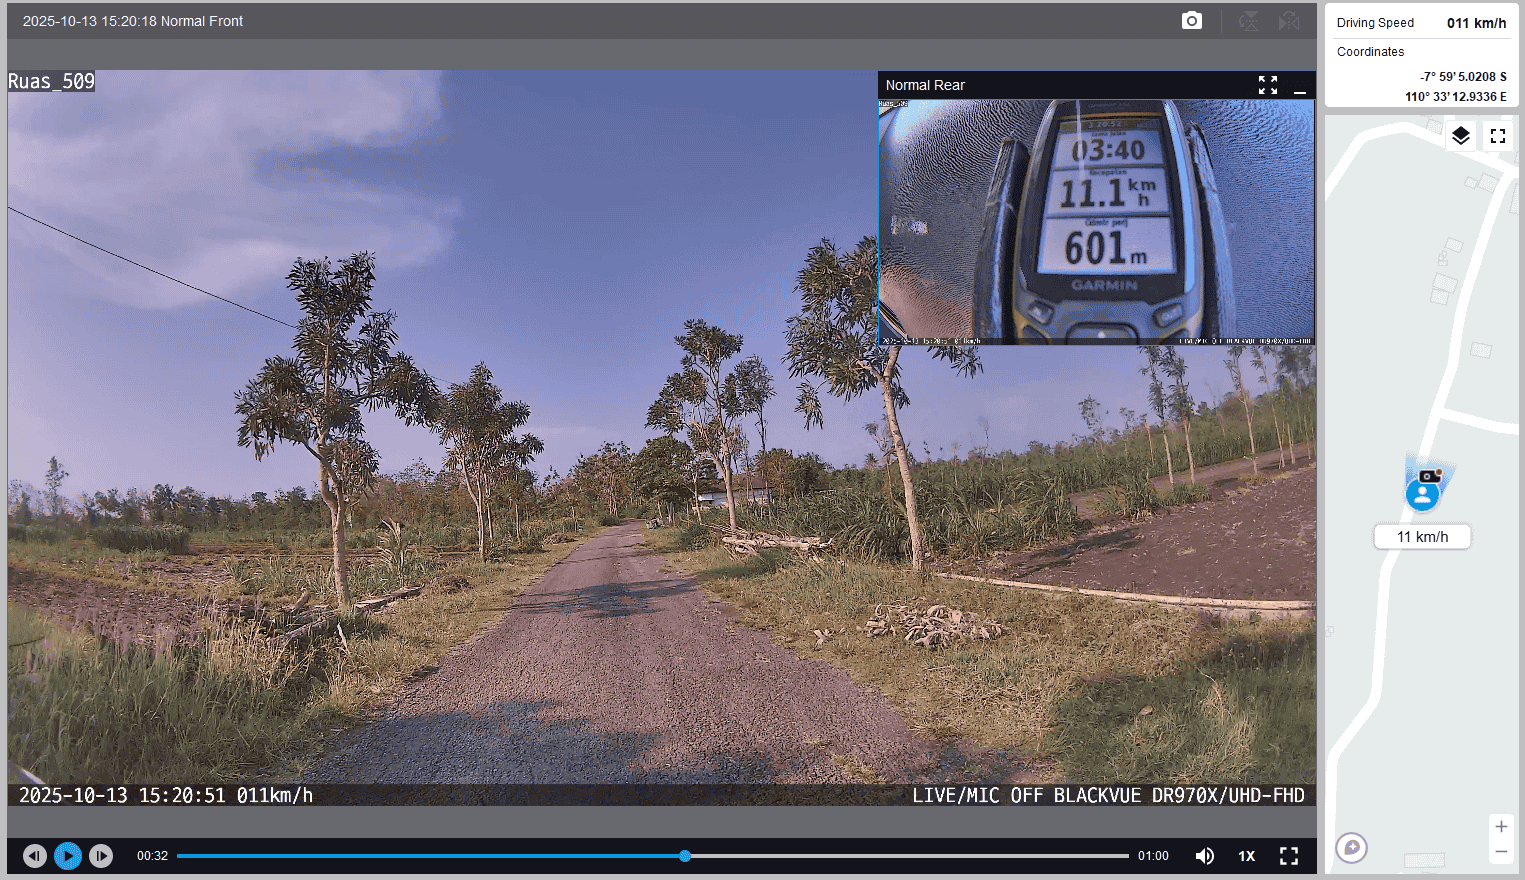Change the 1X playback speed
Screen dimensions: 1525x880
coord(1247,856)
